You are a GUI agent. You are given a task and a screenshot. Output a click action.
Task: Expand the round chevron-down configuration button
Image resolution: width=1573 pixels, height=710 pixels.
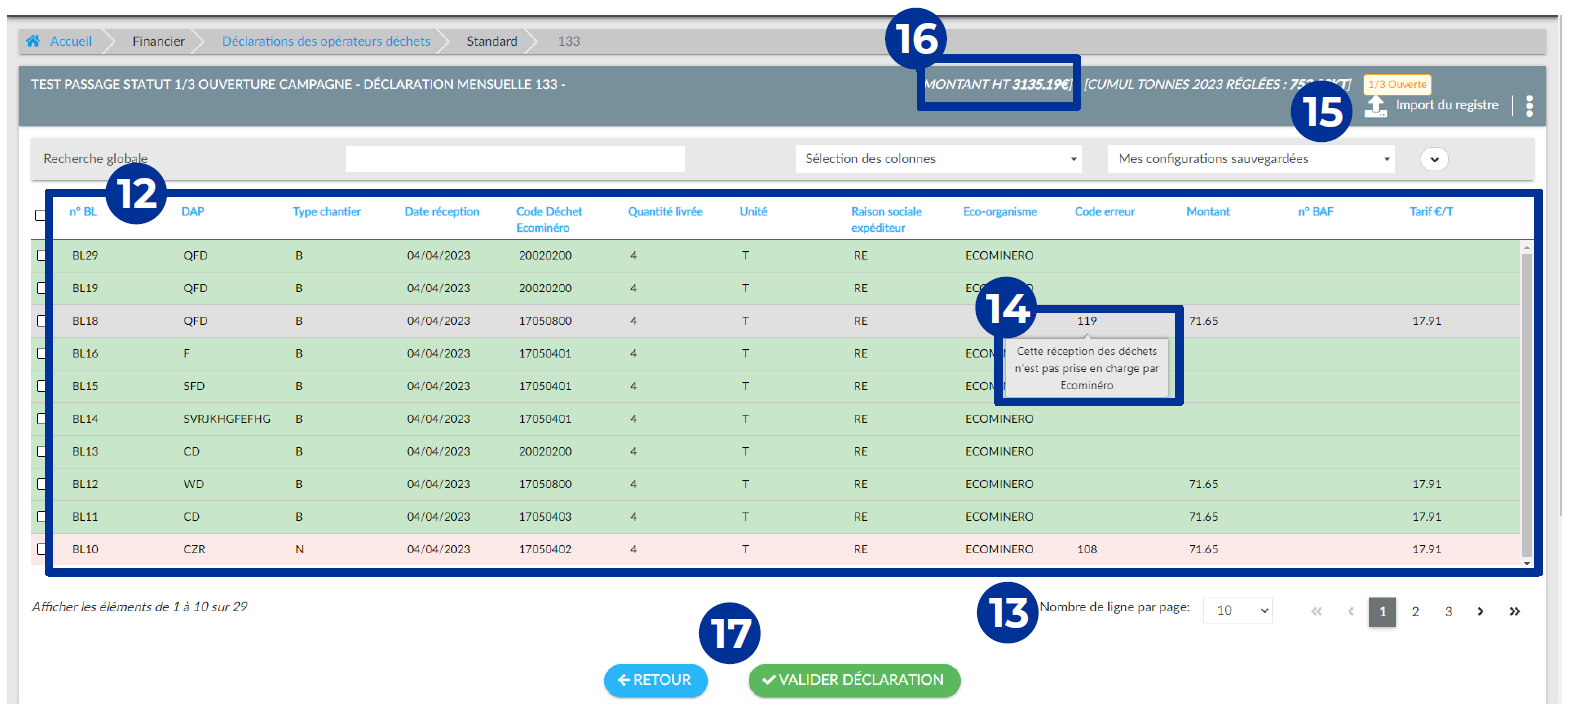tap(1434, 159)
